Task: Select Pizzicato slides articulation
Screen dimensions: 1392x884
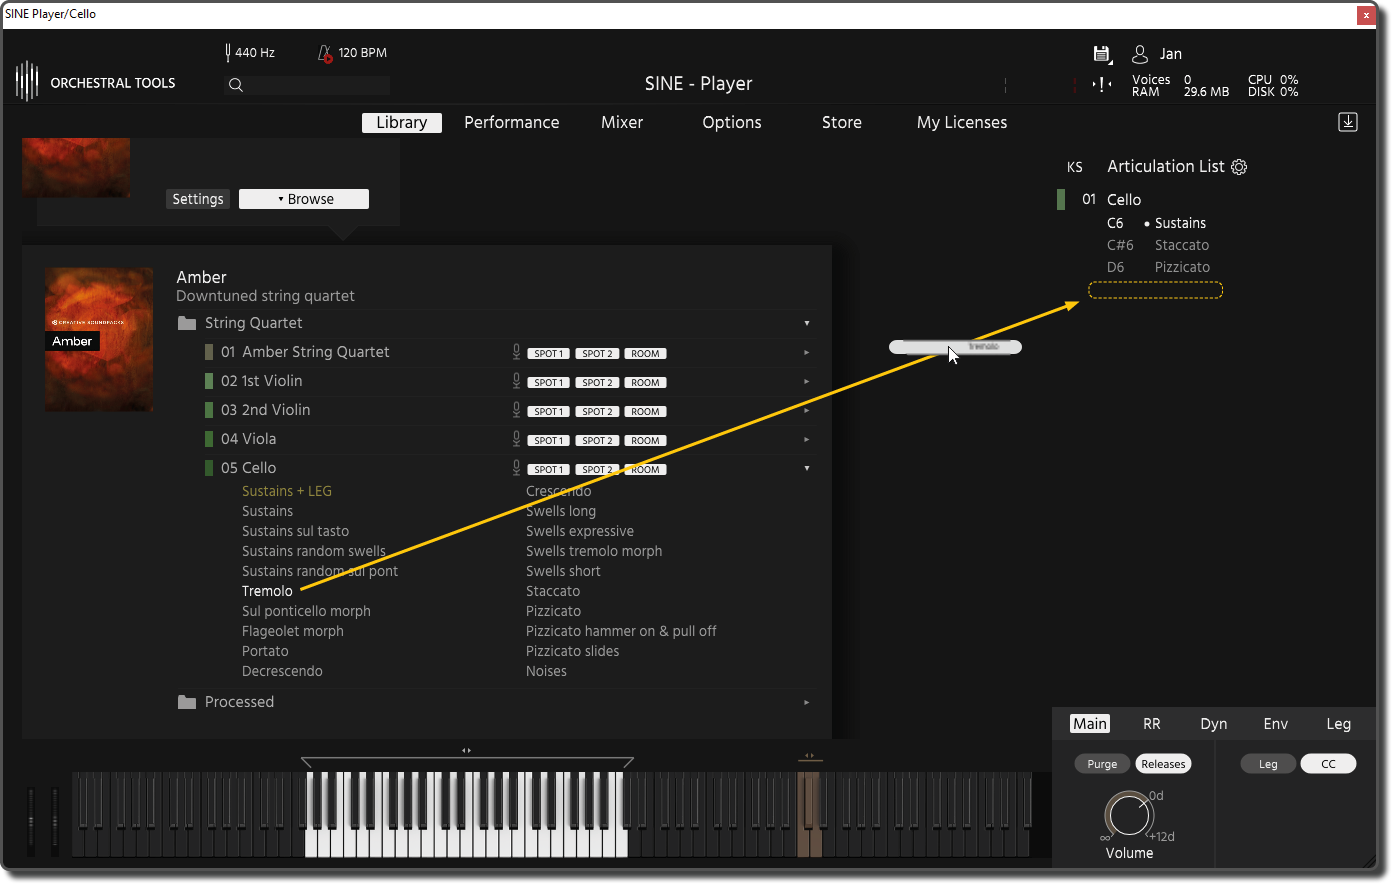Action: click(573, 651)
